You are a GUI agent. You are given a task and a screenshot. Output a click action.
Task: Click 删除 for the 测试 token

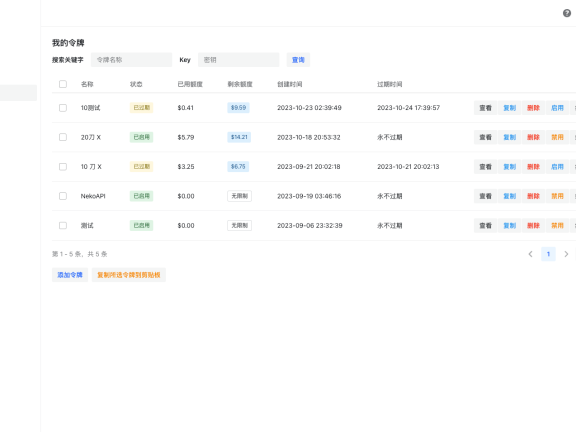click(x=533, y=225)
